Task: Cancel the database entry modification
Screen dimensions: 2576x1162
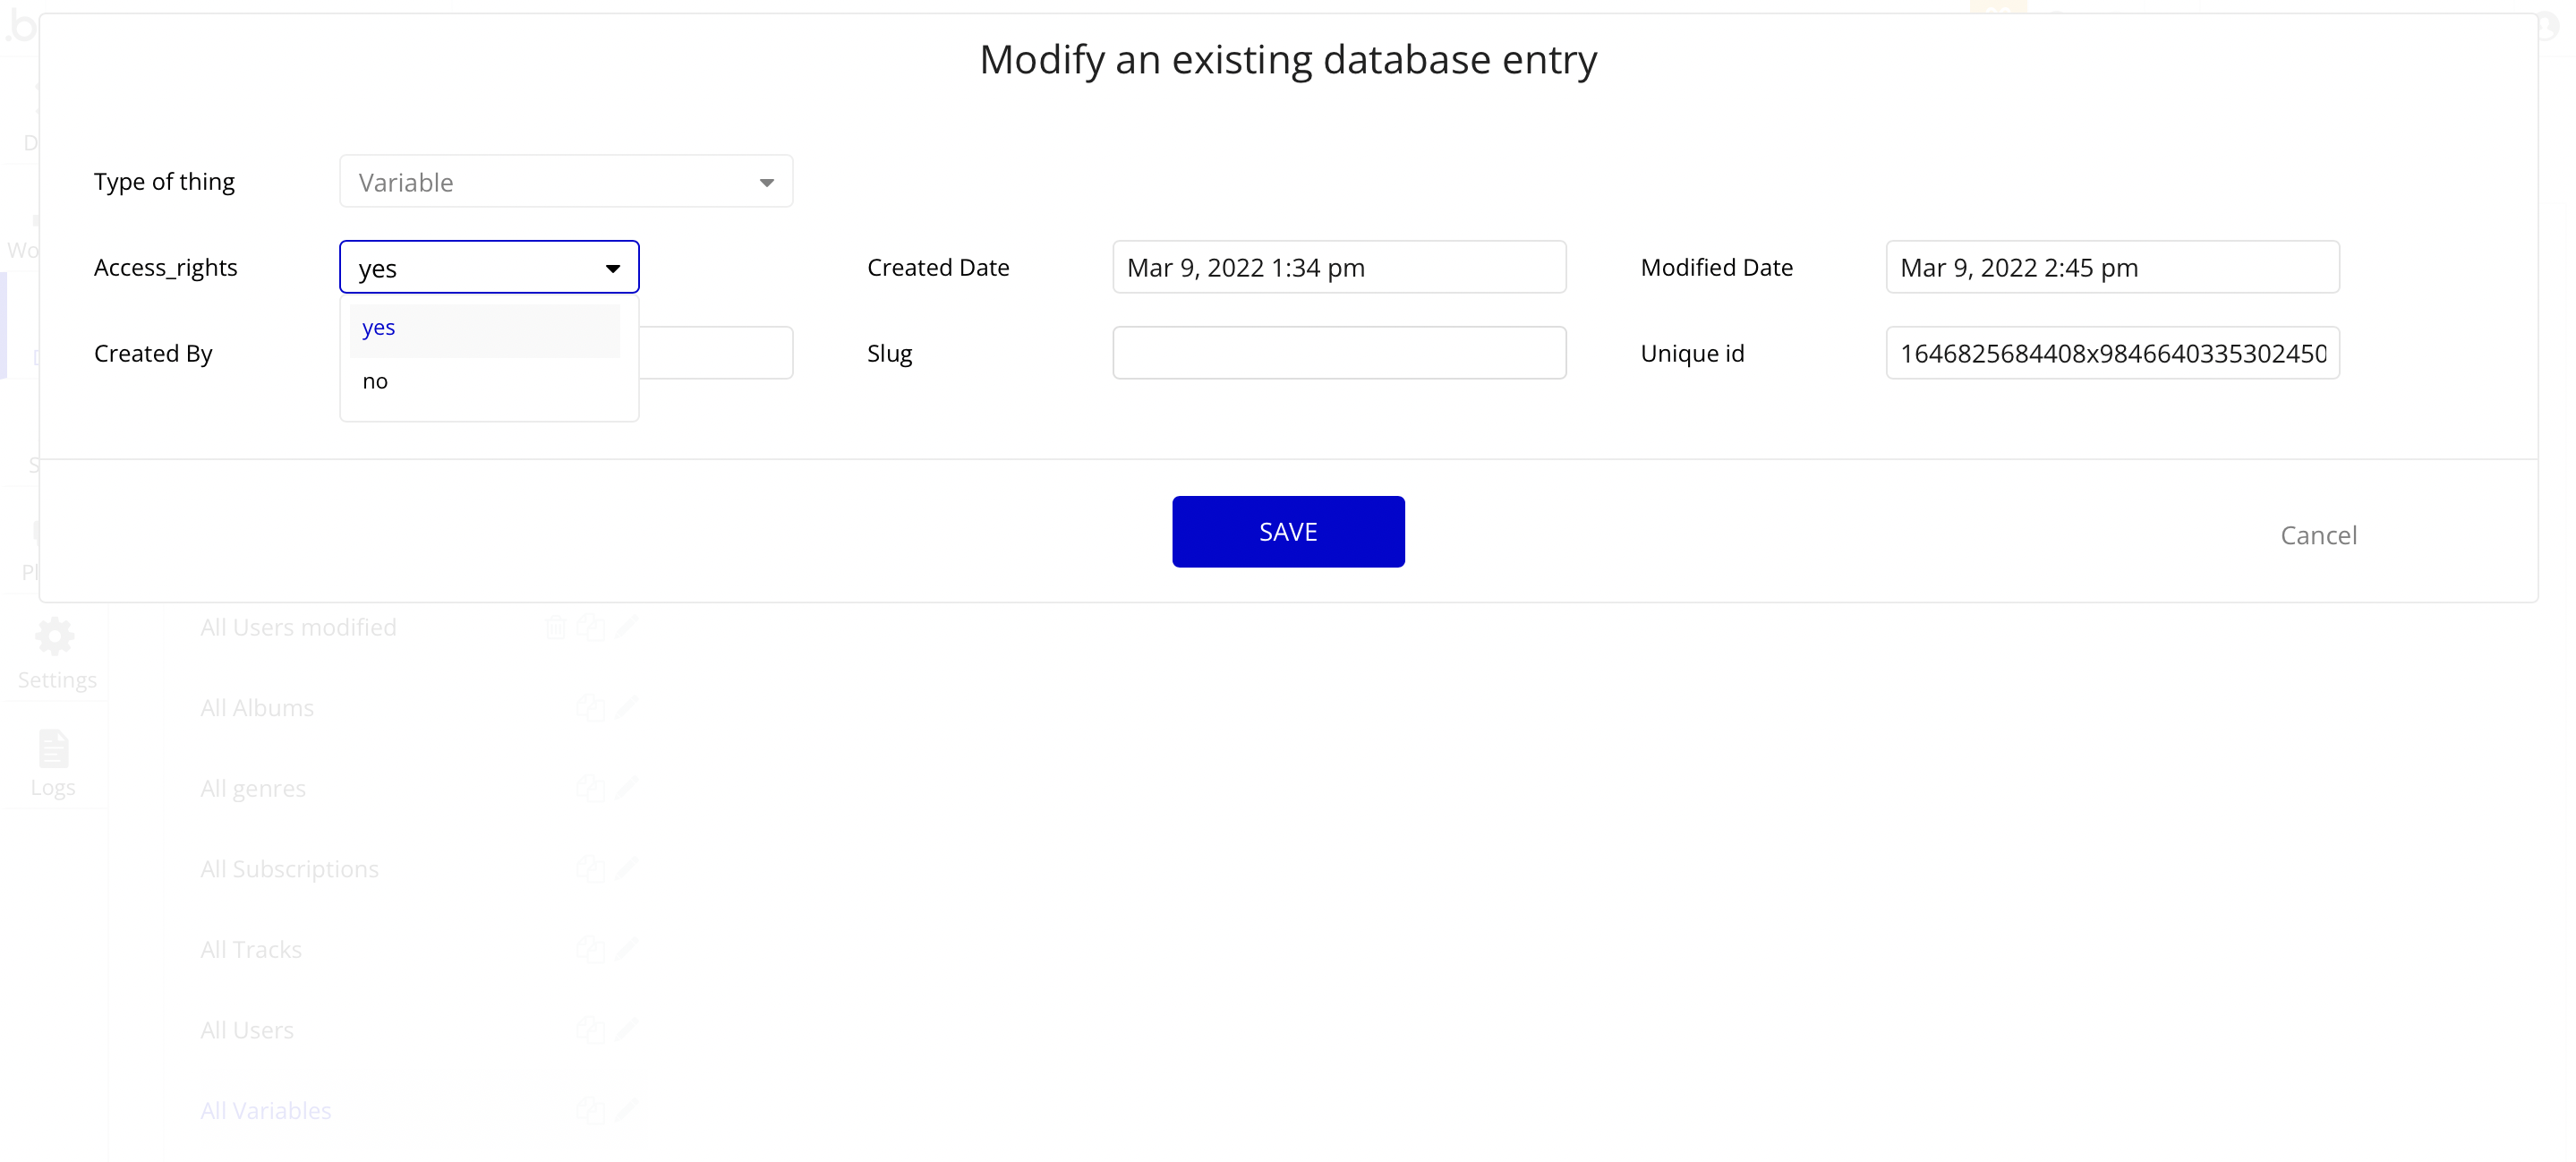Action: click(x=2317, y=536)
